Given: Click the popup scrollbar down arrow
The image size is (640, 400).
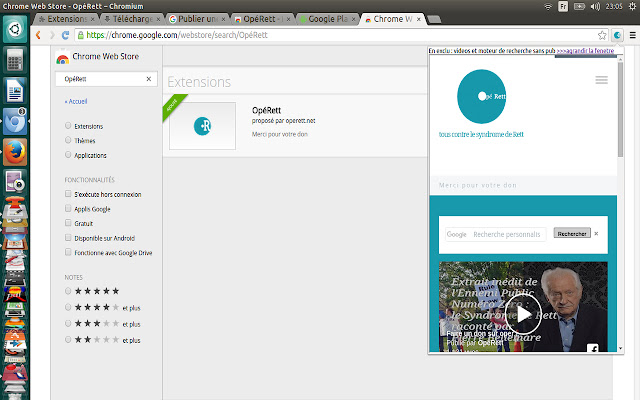Looking at the screenshot, I should pos(620,348).
